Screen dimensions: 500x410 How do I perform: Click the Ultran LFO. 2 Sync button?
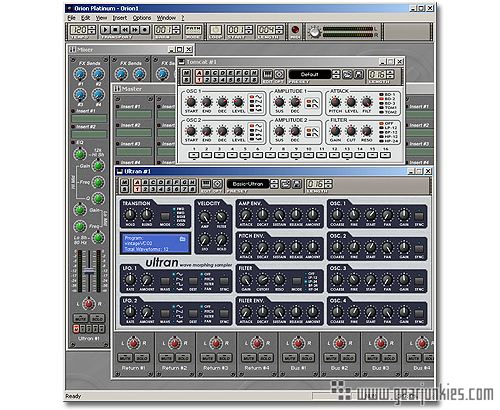[x=224, y=313]
